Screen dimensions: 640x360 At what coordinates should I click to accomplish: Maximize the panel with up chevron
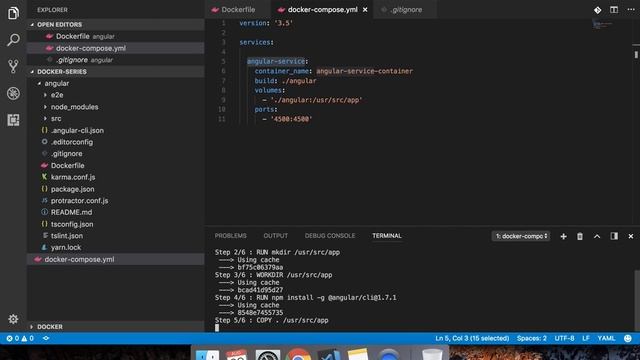(x=597, y=236)
